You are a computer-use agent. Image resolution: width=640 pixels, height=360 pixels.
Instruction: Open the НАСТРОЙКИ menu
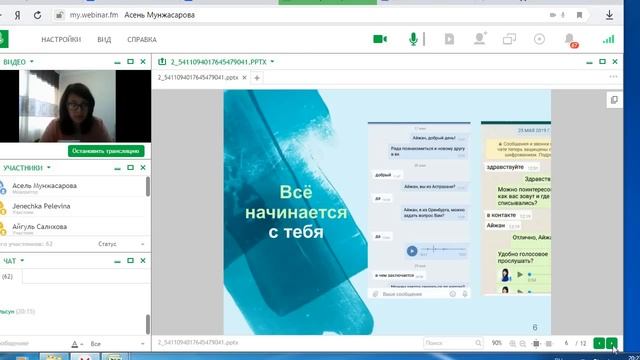click(61, 40)
